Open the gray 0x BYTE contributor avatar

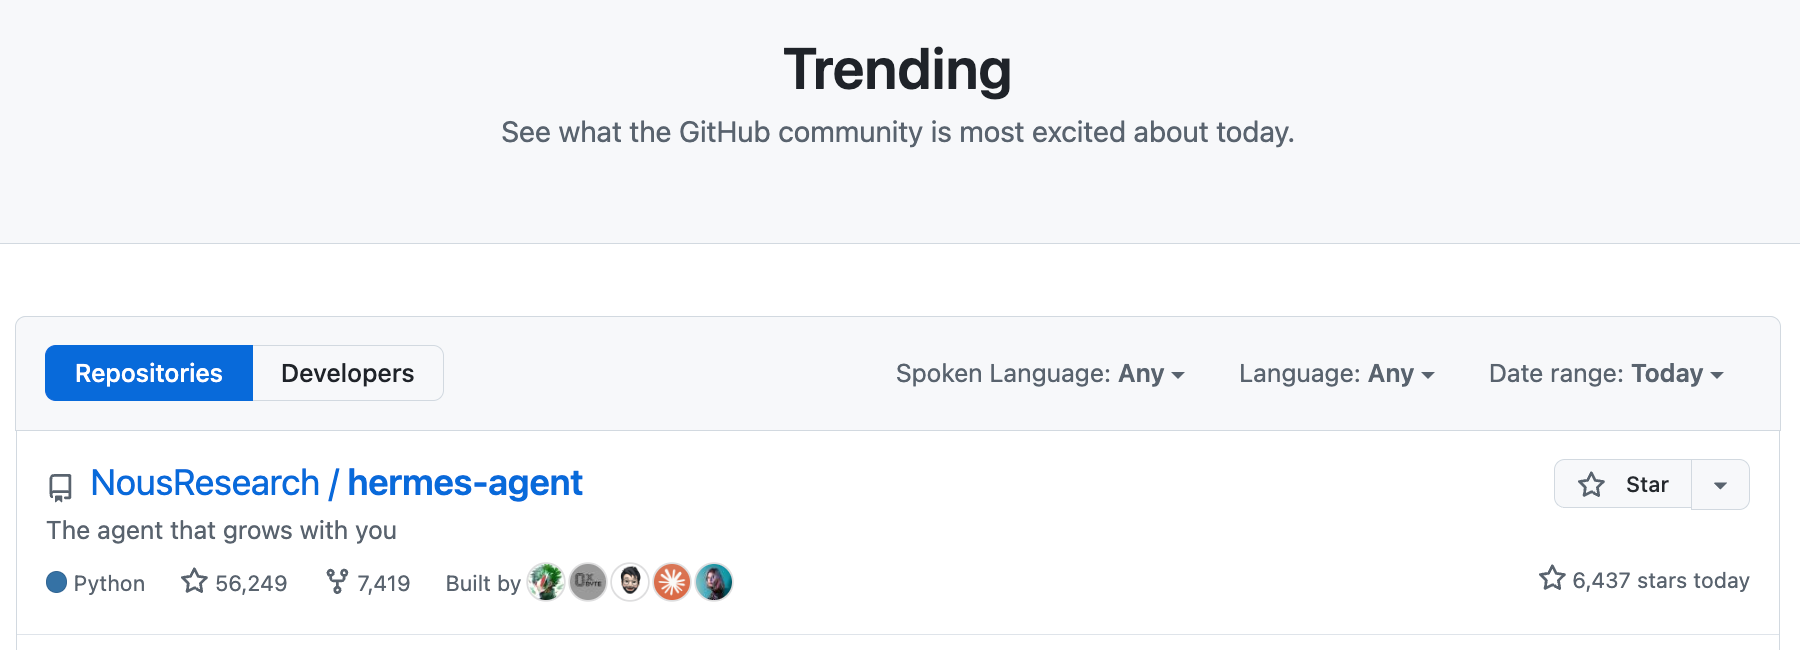point(588,582)
